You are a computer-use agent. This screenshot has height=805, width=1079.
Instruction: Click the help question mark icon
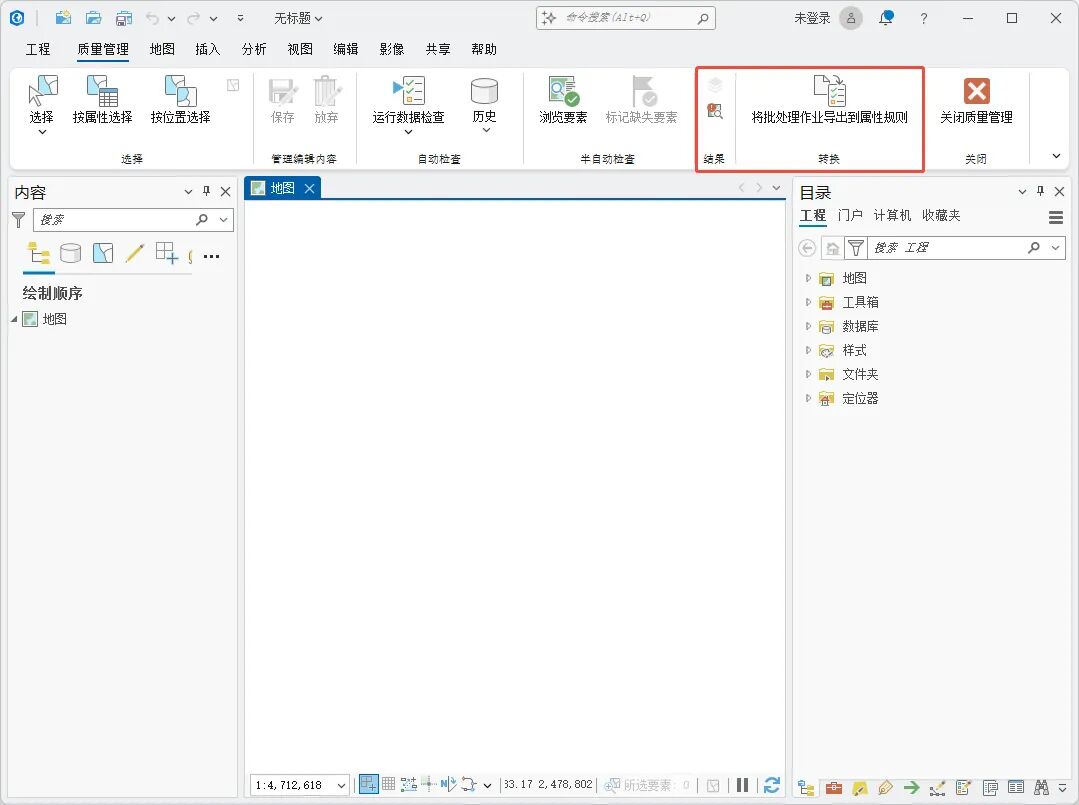click(923, 19)
